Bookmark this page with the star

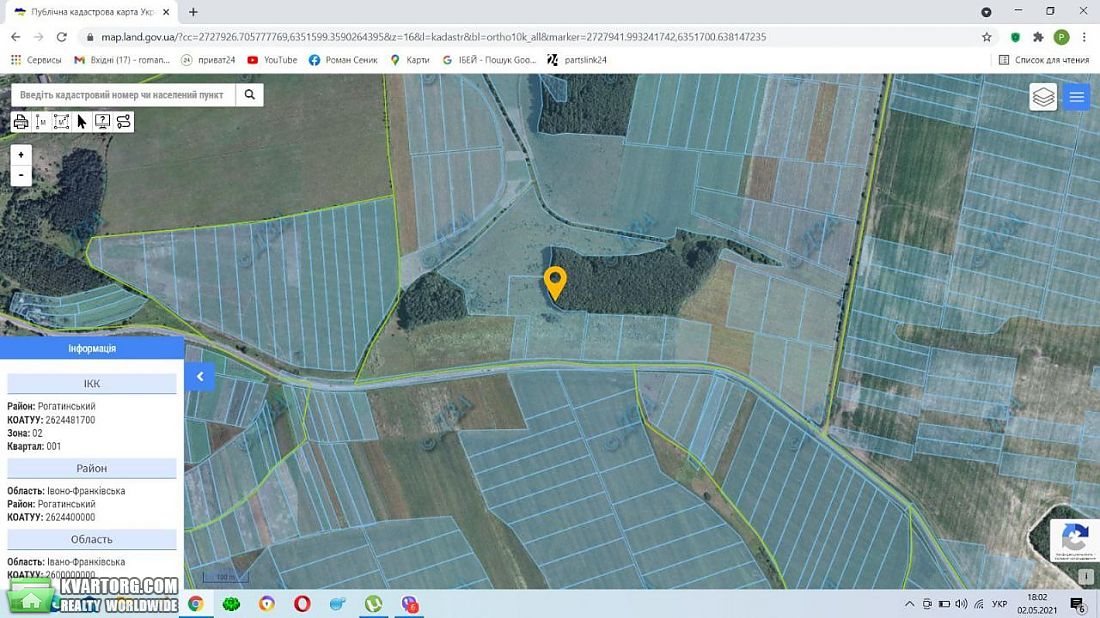(986, 36)
